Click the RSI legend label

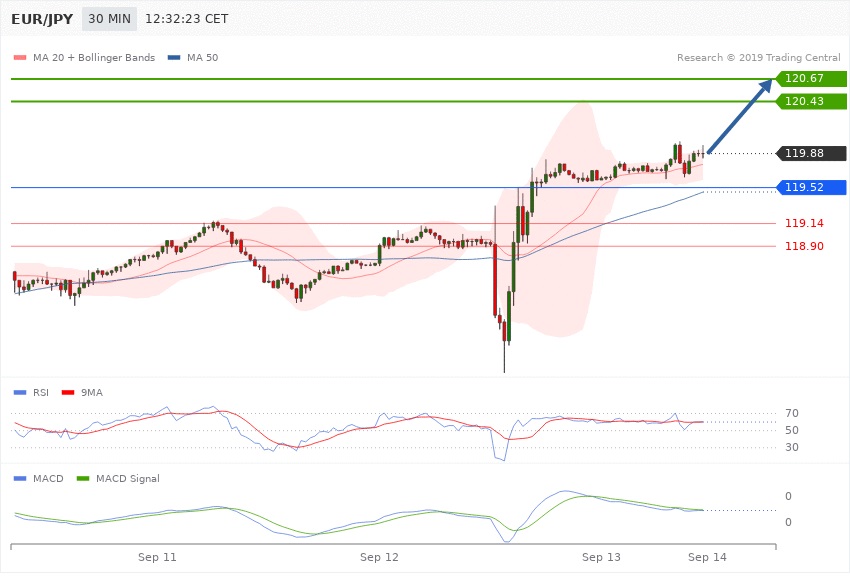[x=41, y=392]
